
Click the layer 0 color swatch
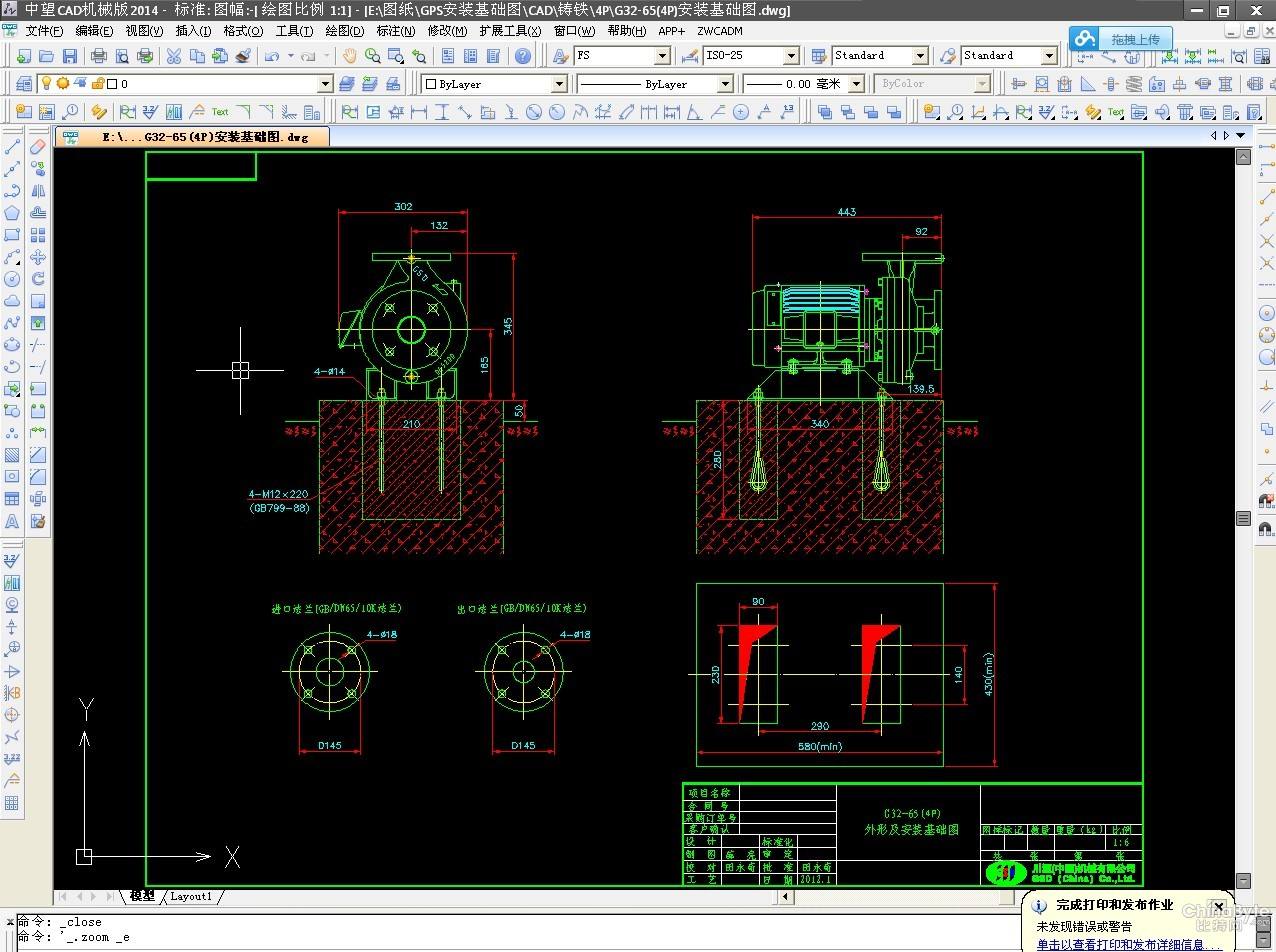[112, 84]
